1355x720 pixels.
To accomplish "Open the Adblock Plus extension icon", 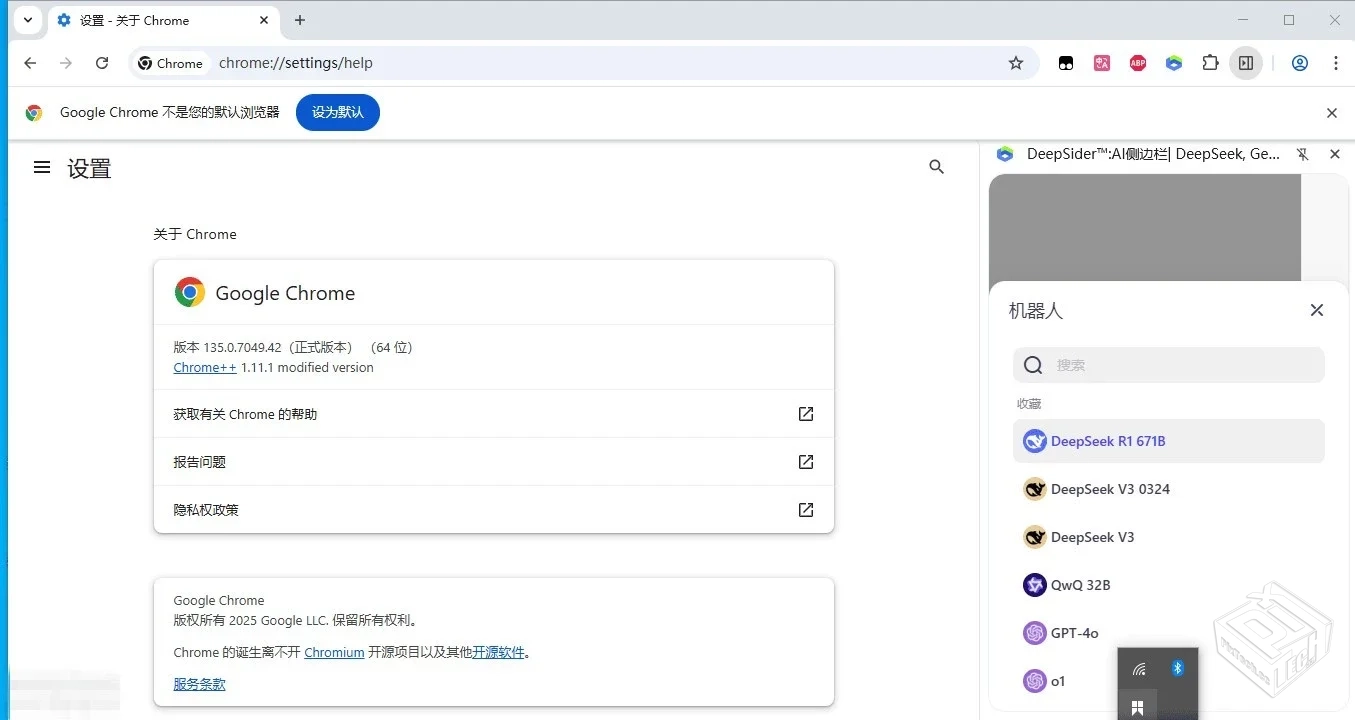I will [x=1137, y=62].
